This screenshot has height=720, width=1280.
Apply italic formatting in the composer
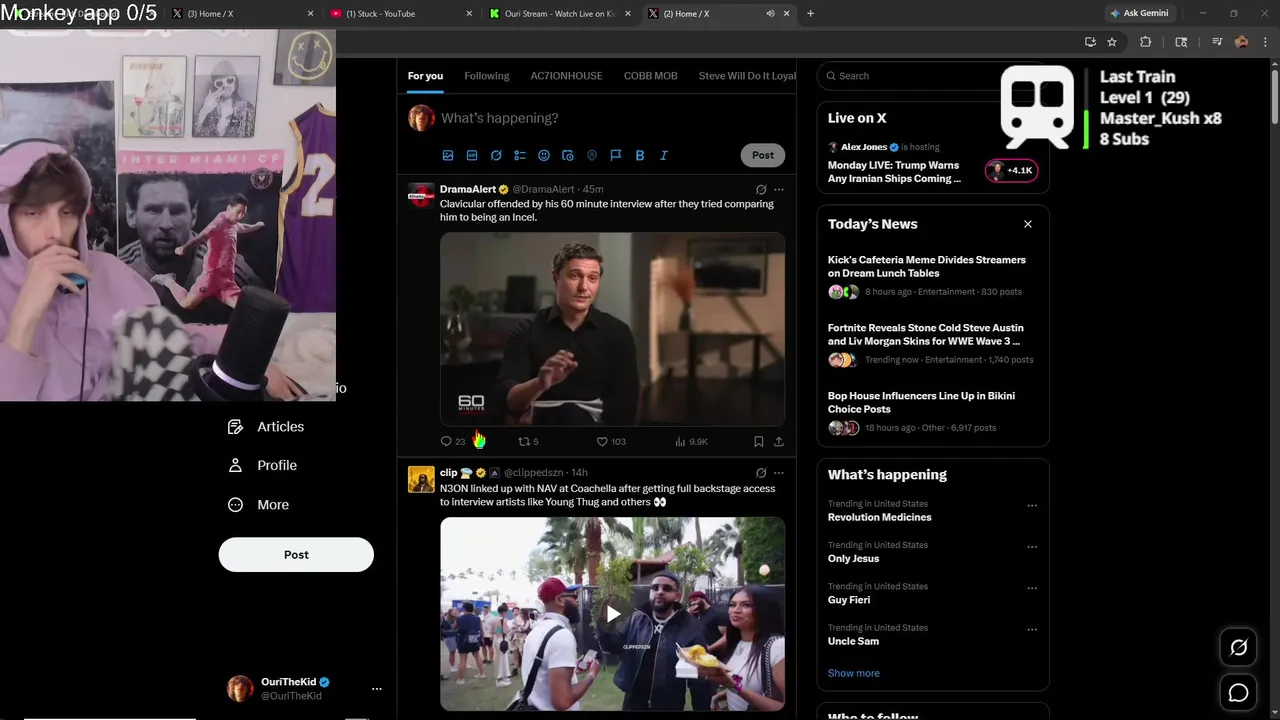[664, 155]
